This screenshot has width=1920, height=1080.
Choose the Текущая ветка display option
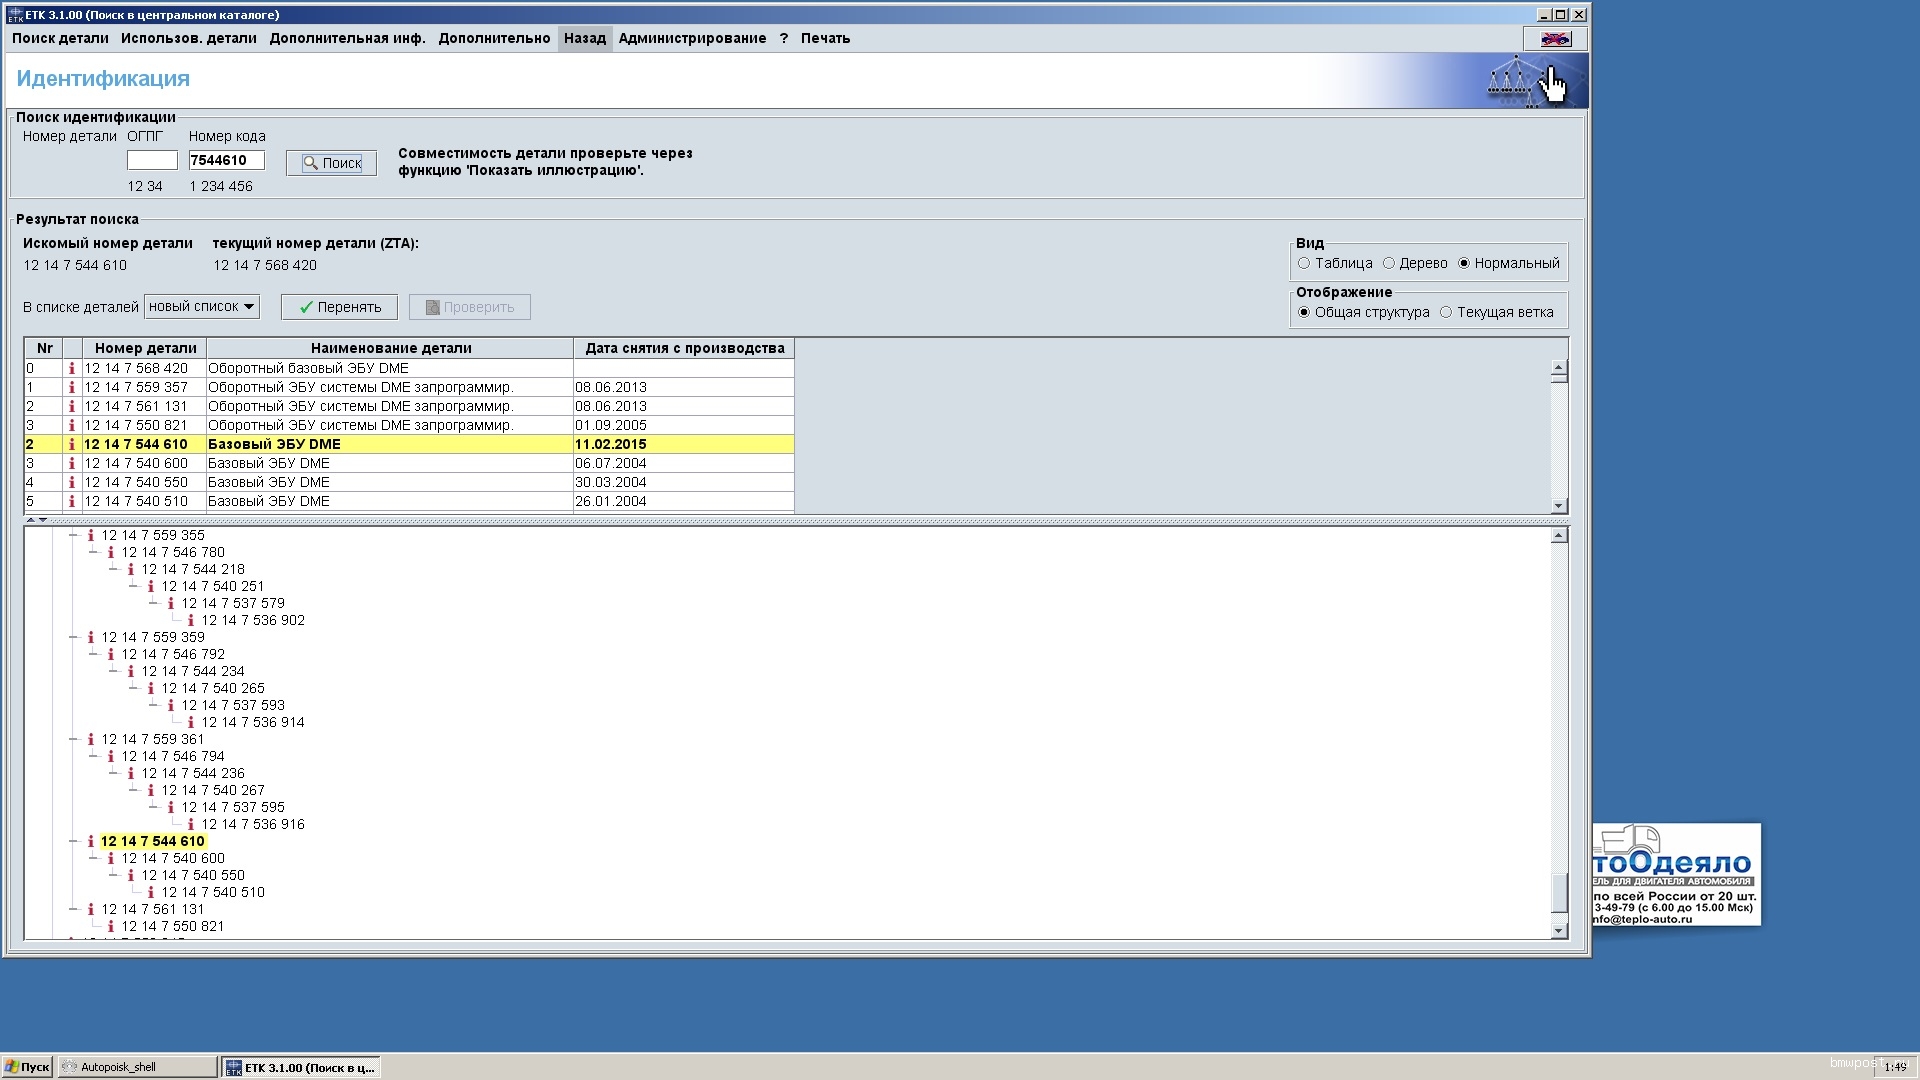[1446, 313]
